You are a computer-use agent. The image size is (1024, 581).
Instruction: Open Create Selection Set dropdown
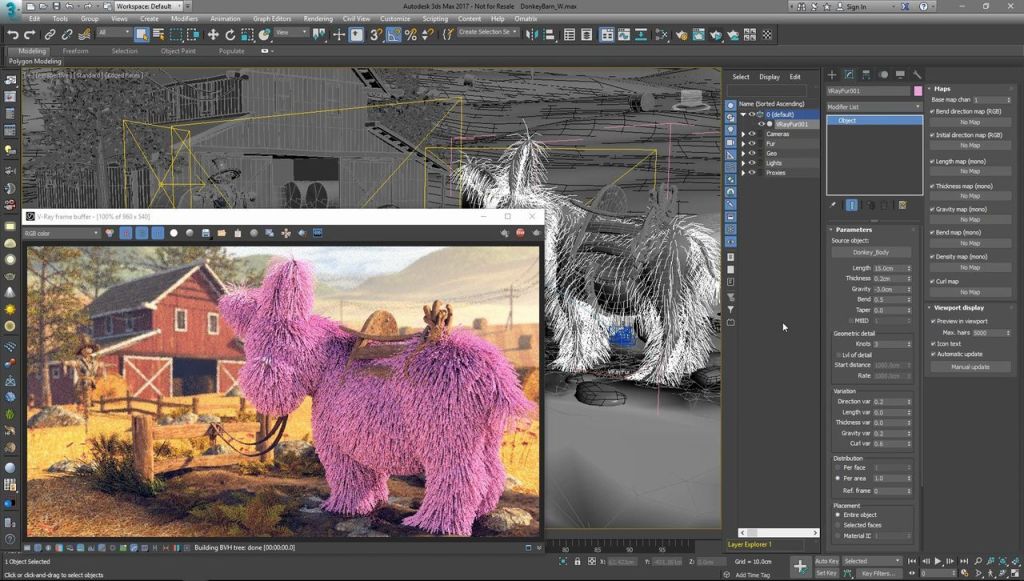(487, 32)
